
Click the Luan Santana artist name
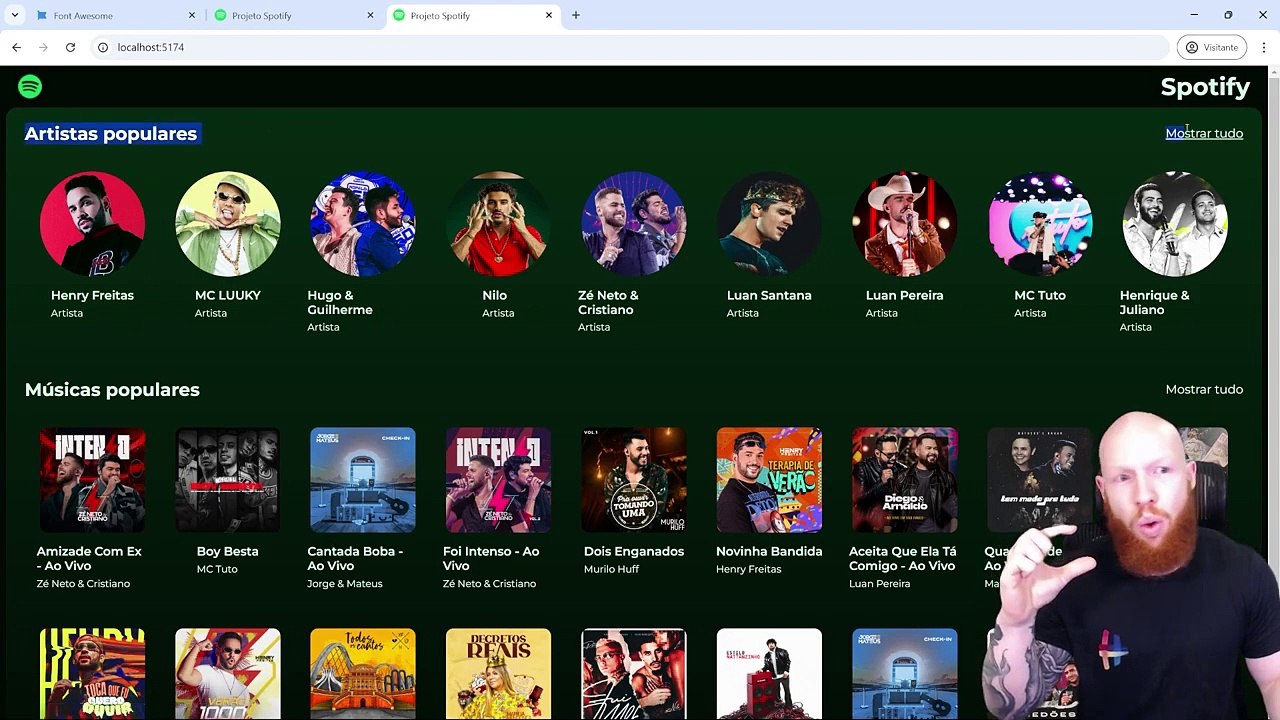(x=769, y=295)
